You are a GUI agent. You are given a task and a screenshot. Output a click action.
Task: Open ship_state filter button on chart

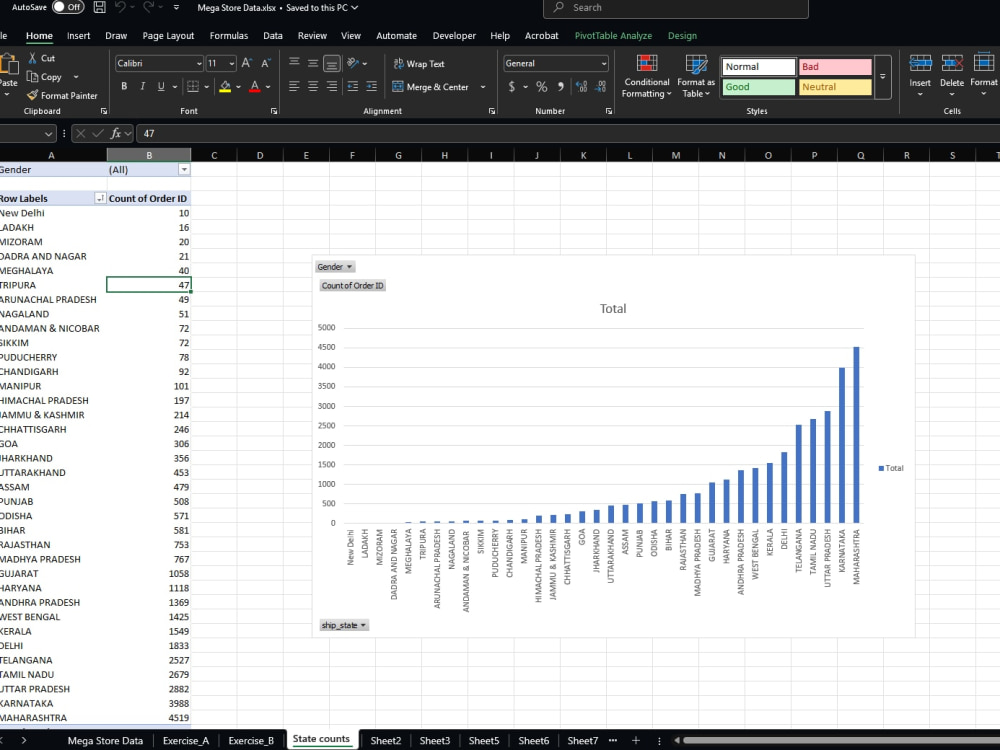click(x=344, y=625)
